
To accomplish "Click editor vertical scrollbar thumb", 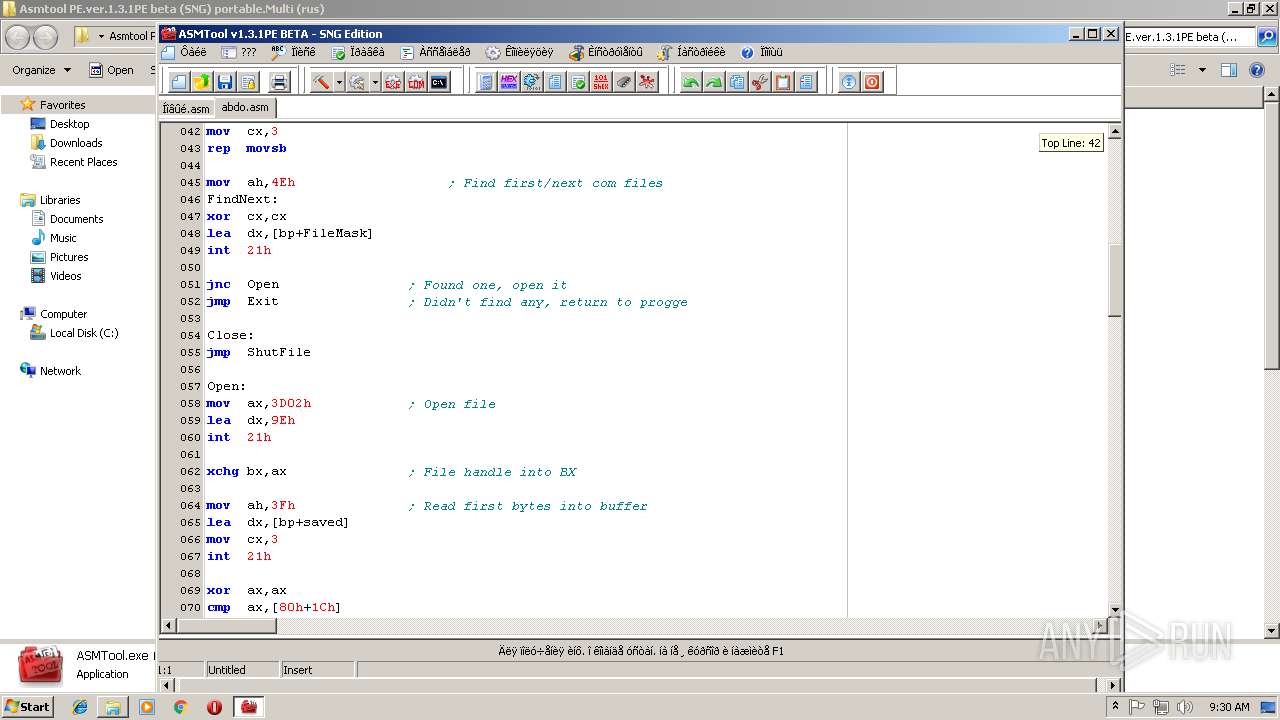I will pos(1114,279).
